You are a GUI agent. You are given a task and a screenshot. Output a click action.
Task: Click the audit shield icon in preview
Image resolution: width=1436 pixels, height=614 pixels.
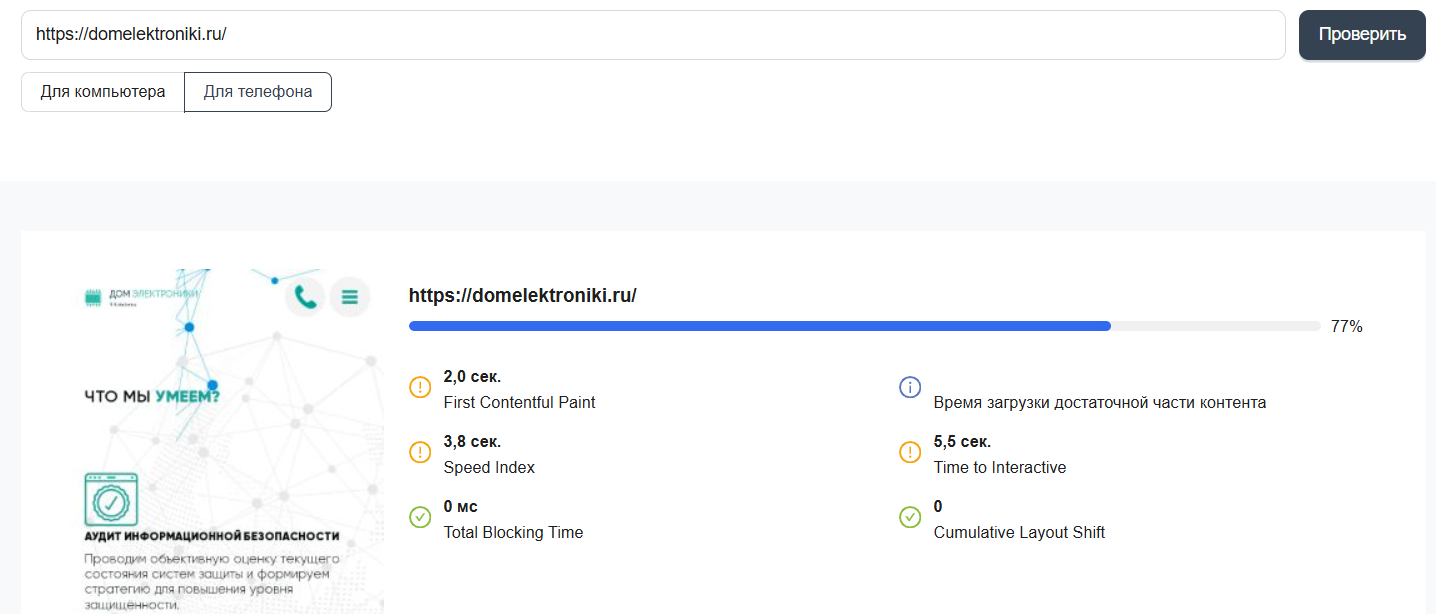[x=111, y=499]
